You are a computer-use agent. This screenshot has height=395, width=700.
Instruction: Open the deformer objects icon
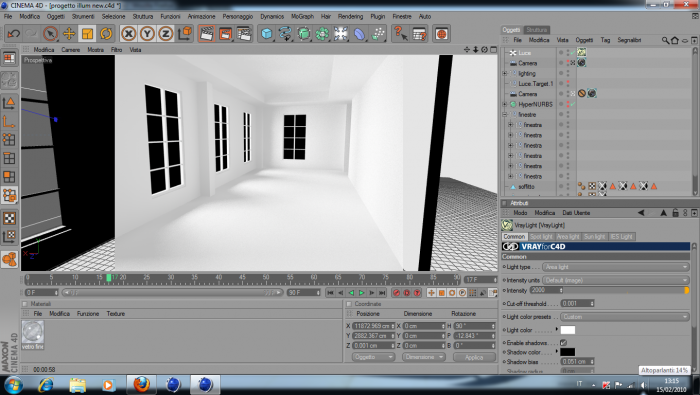tap(359, 33)
